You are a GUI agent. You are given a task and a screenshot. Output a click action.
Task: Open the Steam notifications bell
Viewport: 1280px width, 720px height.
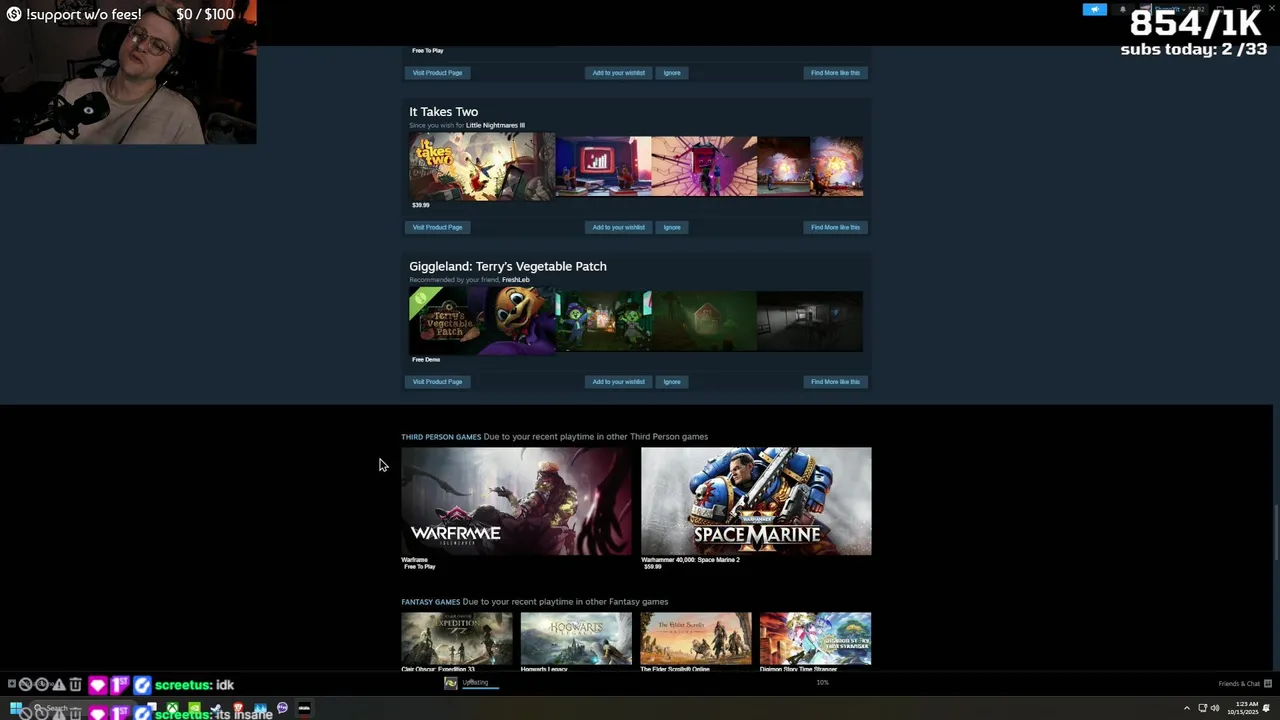click(1122, 10)
